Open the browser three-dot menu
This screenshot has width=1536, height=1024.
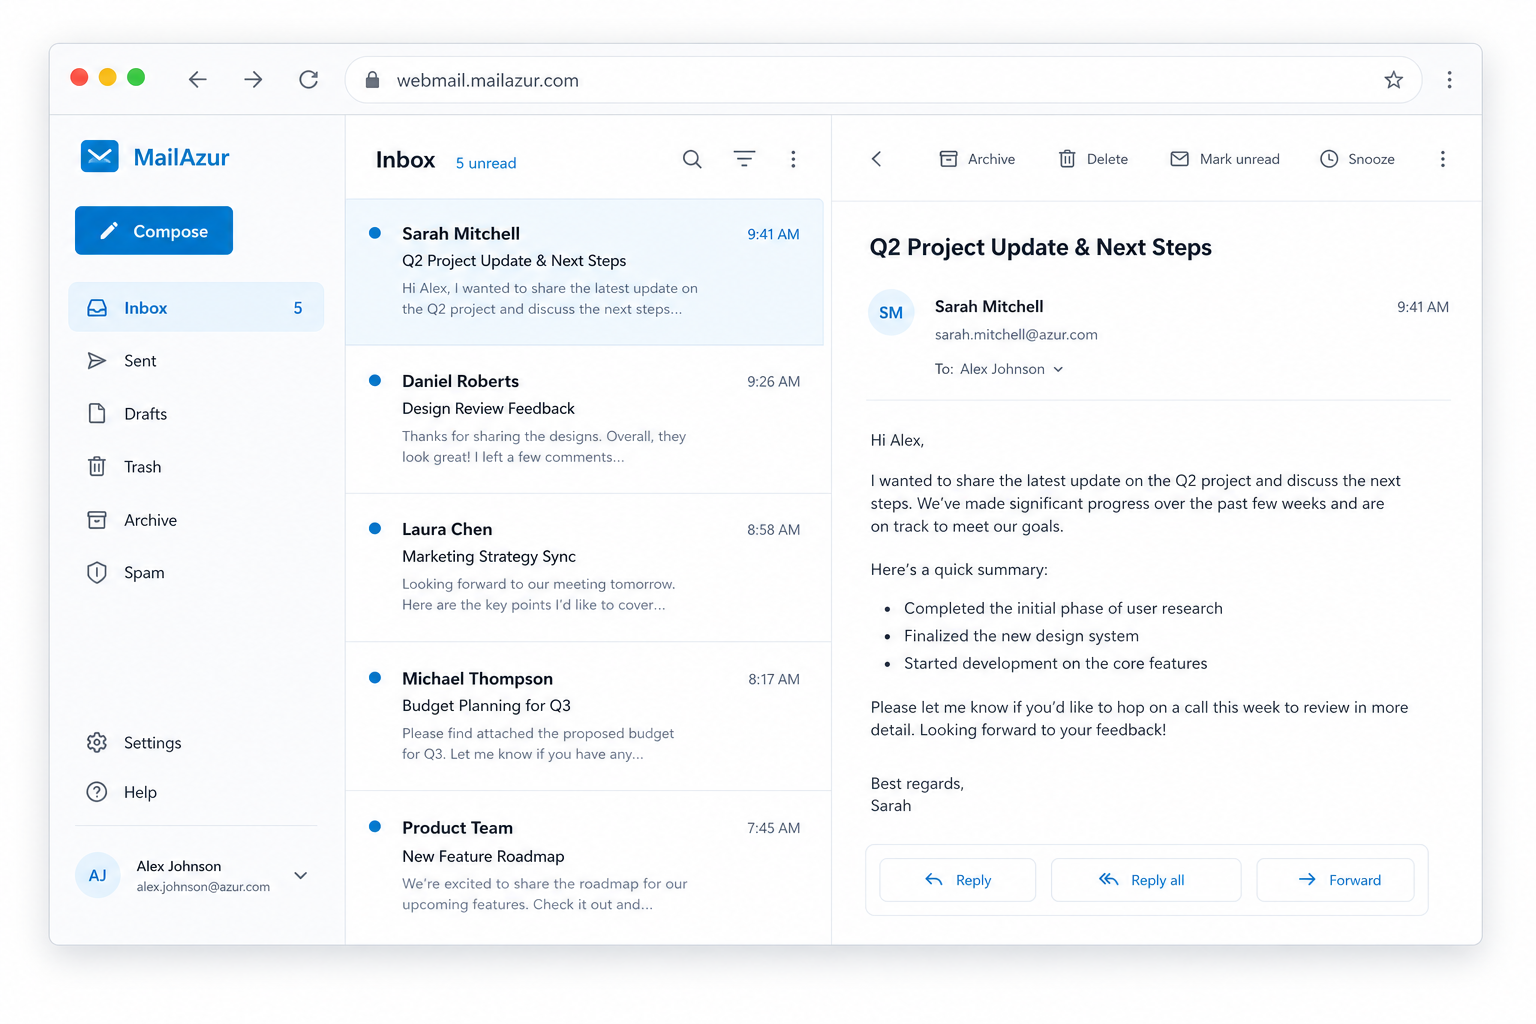click(x=1449, y=80)
